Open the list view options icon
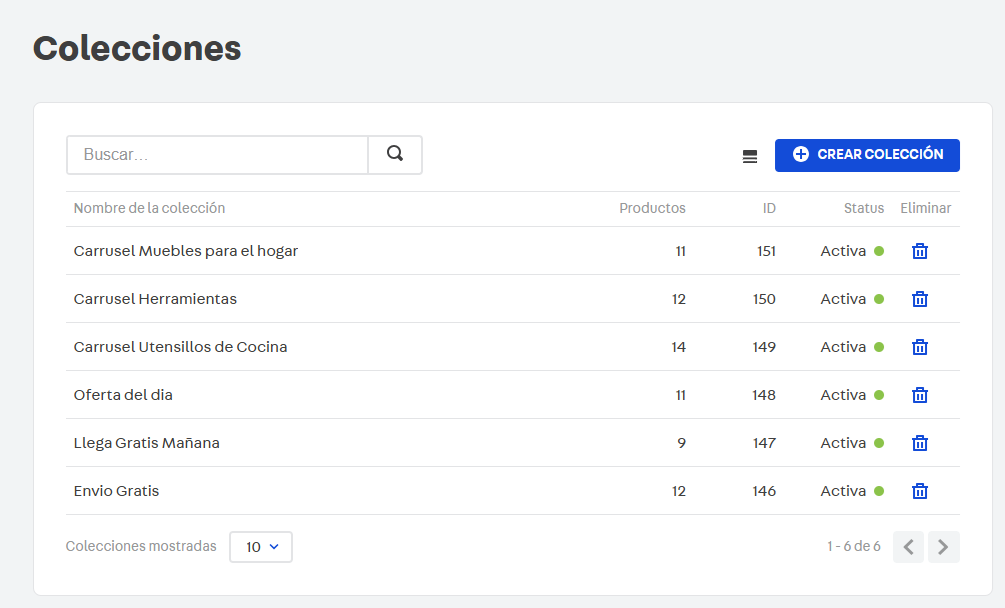The width and height of the screenshot is (1005, 608). click(750, 156)
